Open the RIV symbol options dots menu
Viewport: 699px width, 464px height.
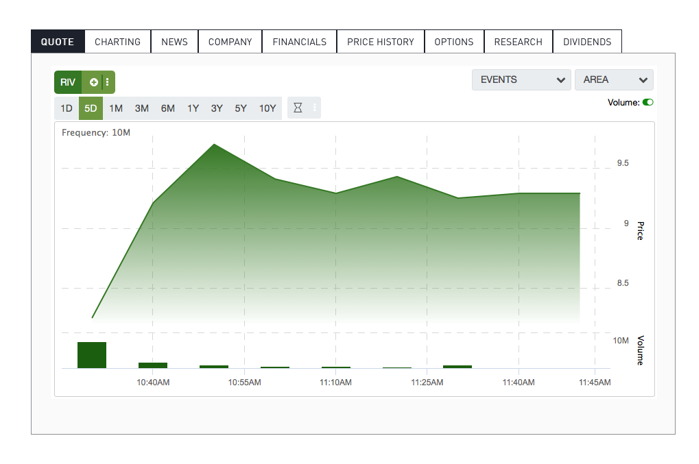[x=107, y=82]
